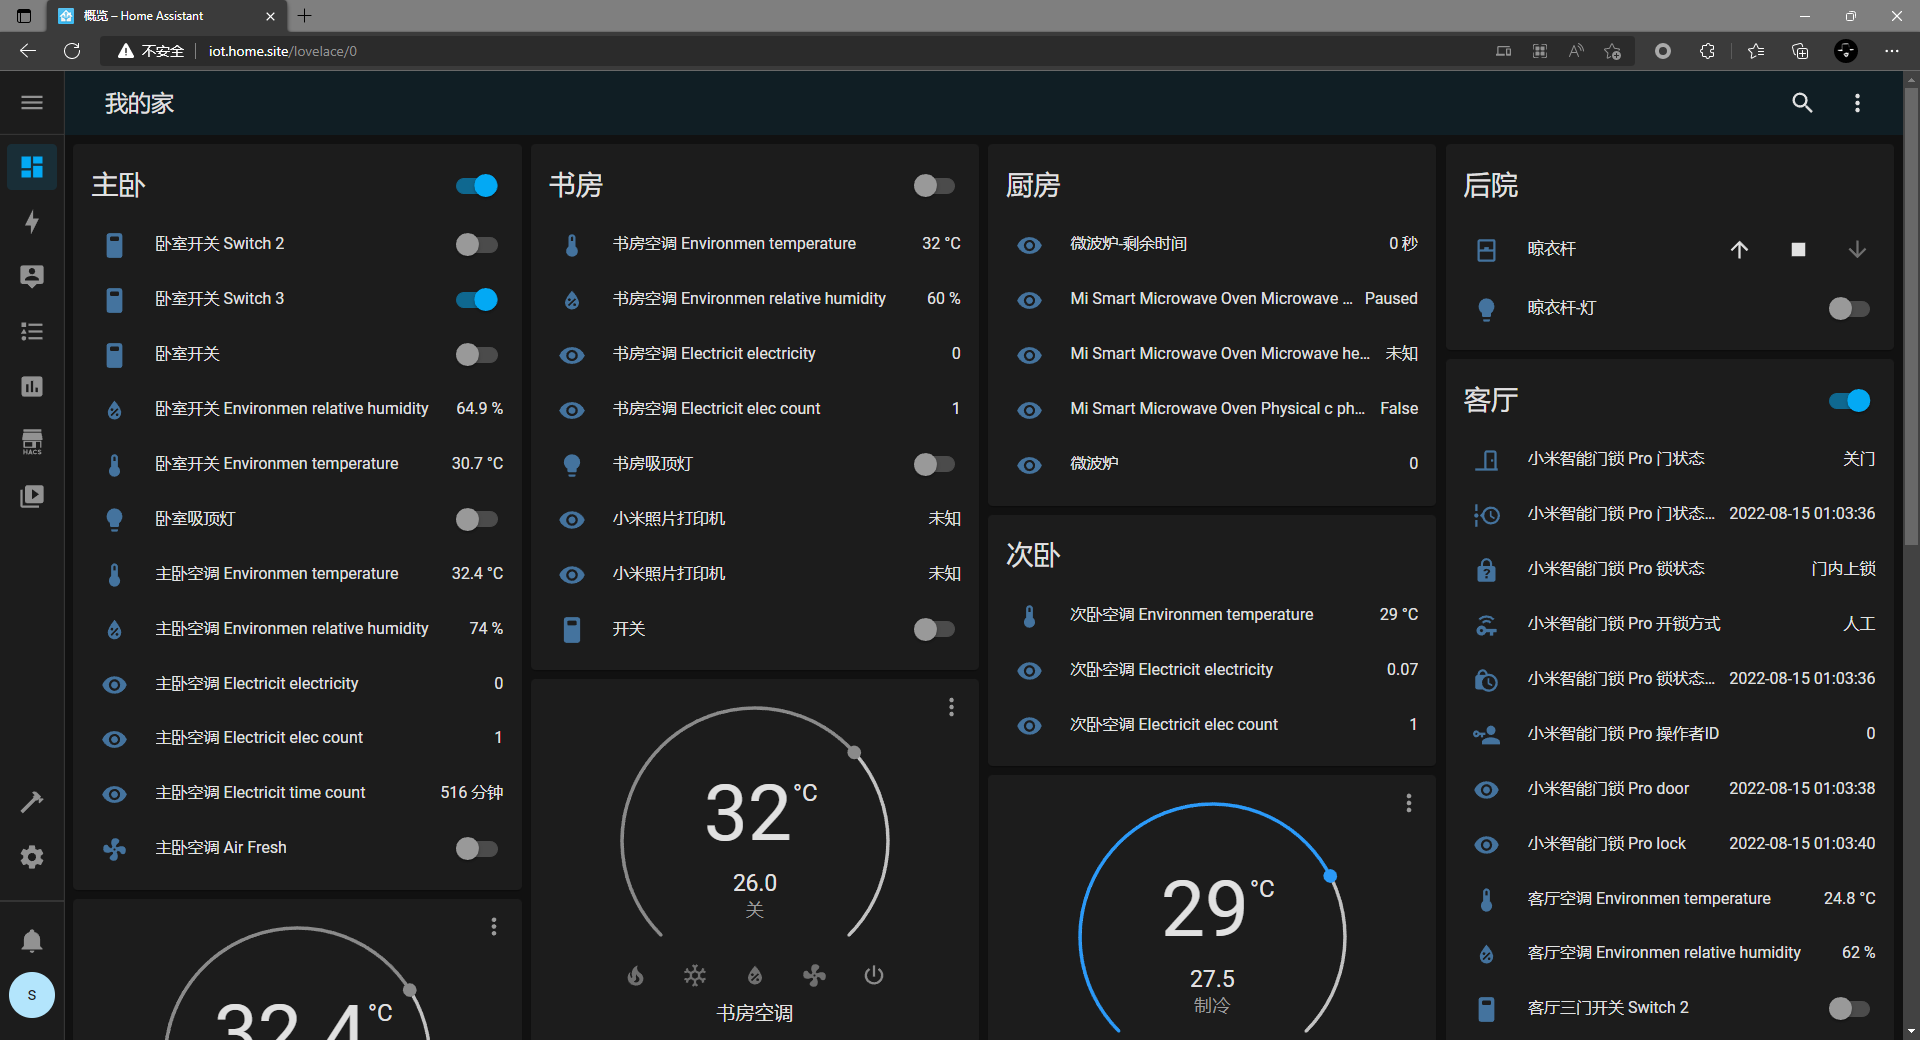Select the 概览 – Home Assistant tab
This screenshot has width=1920, height=1040.
(168, 16)
